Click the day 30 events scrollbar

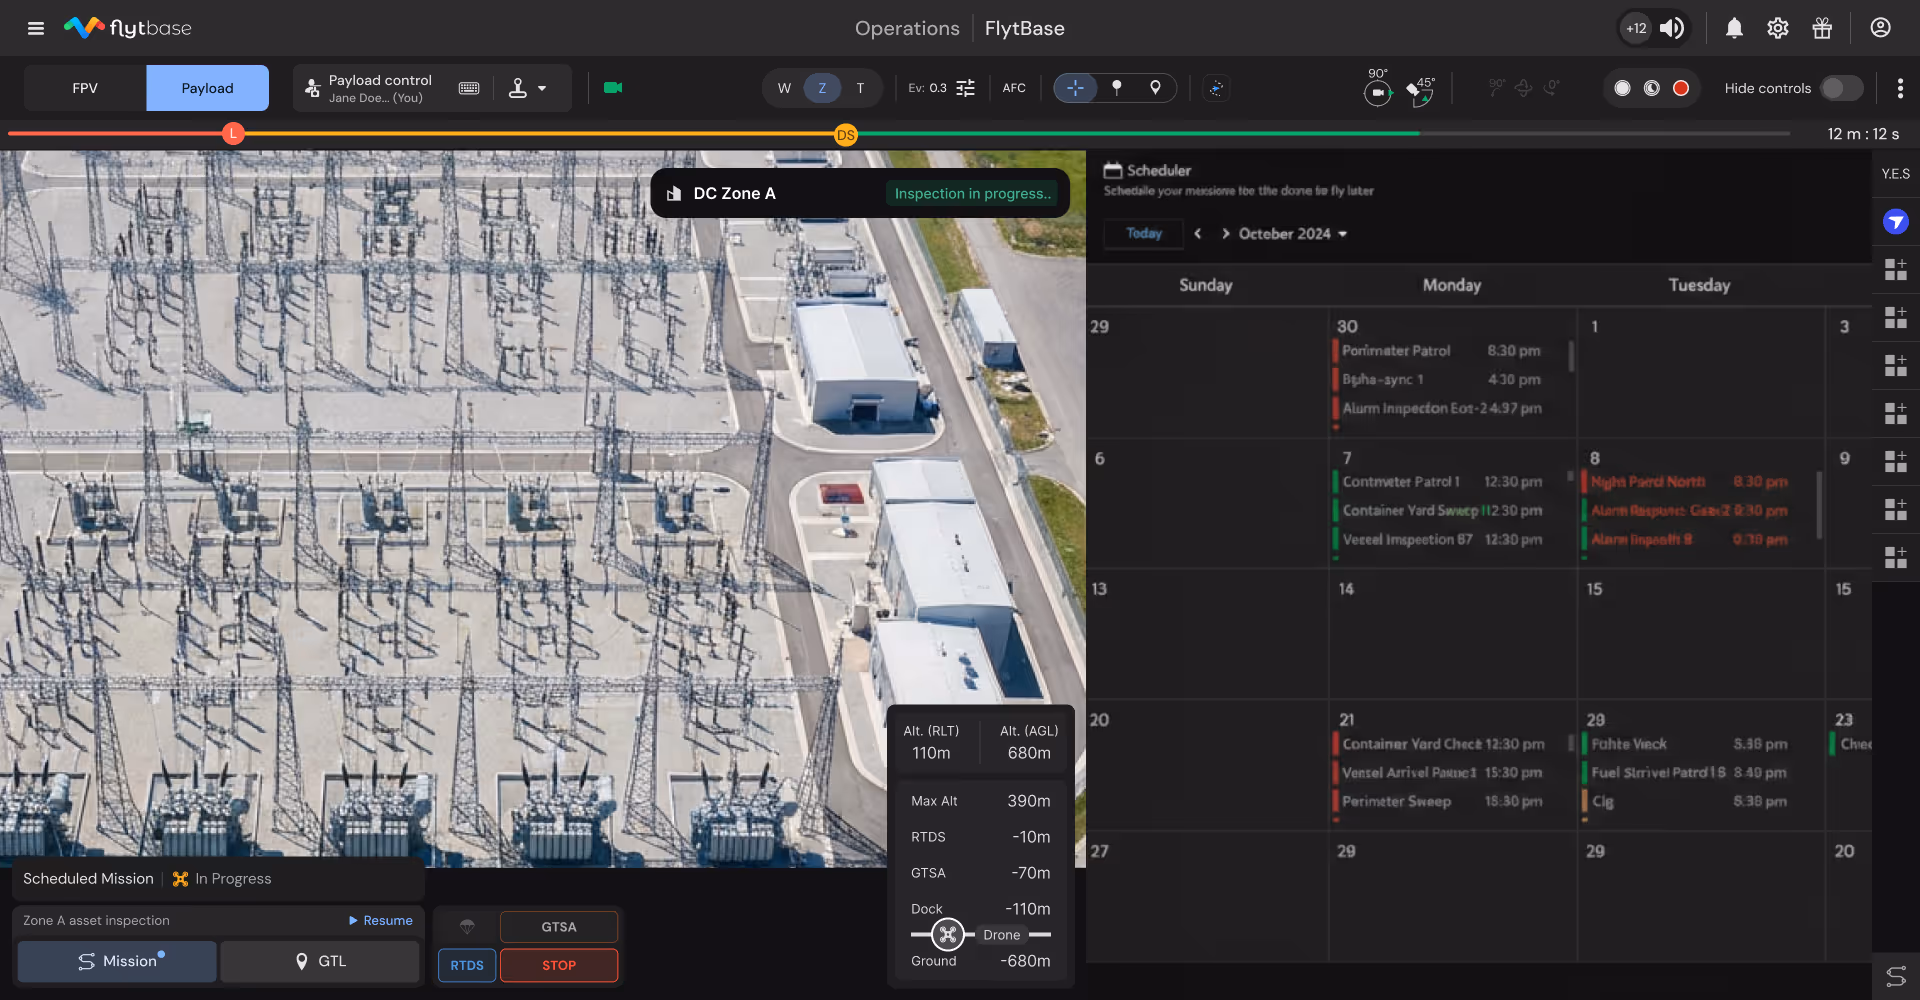click(1571, 358)
